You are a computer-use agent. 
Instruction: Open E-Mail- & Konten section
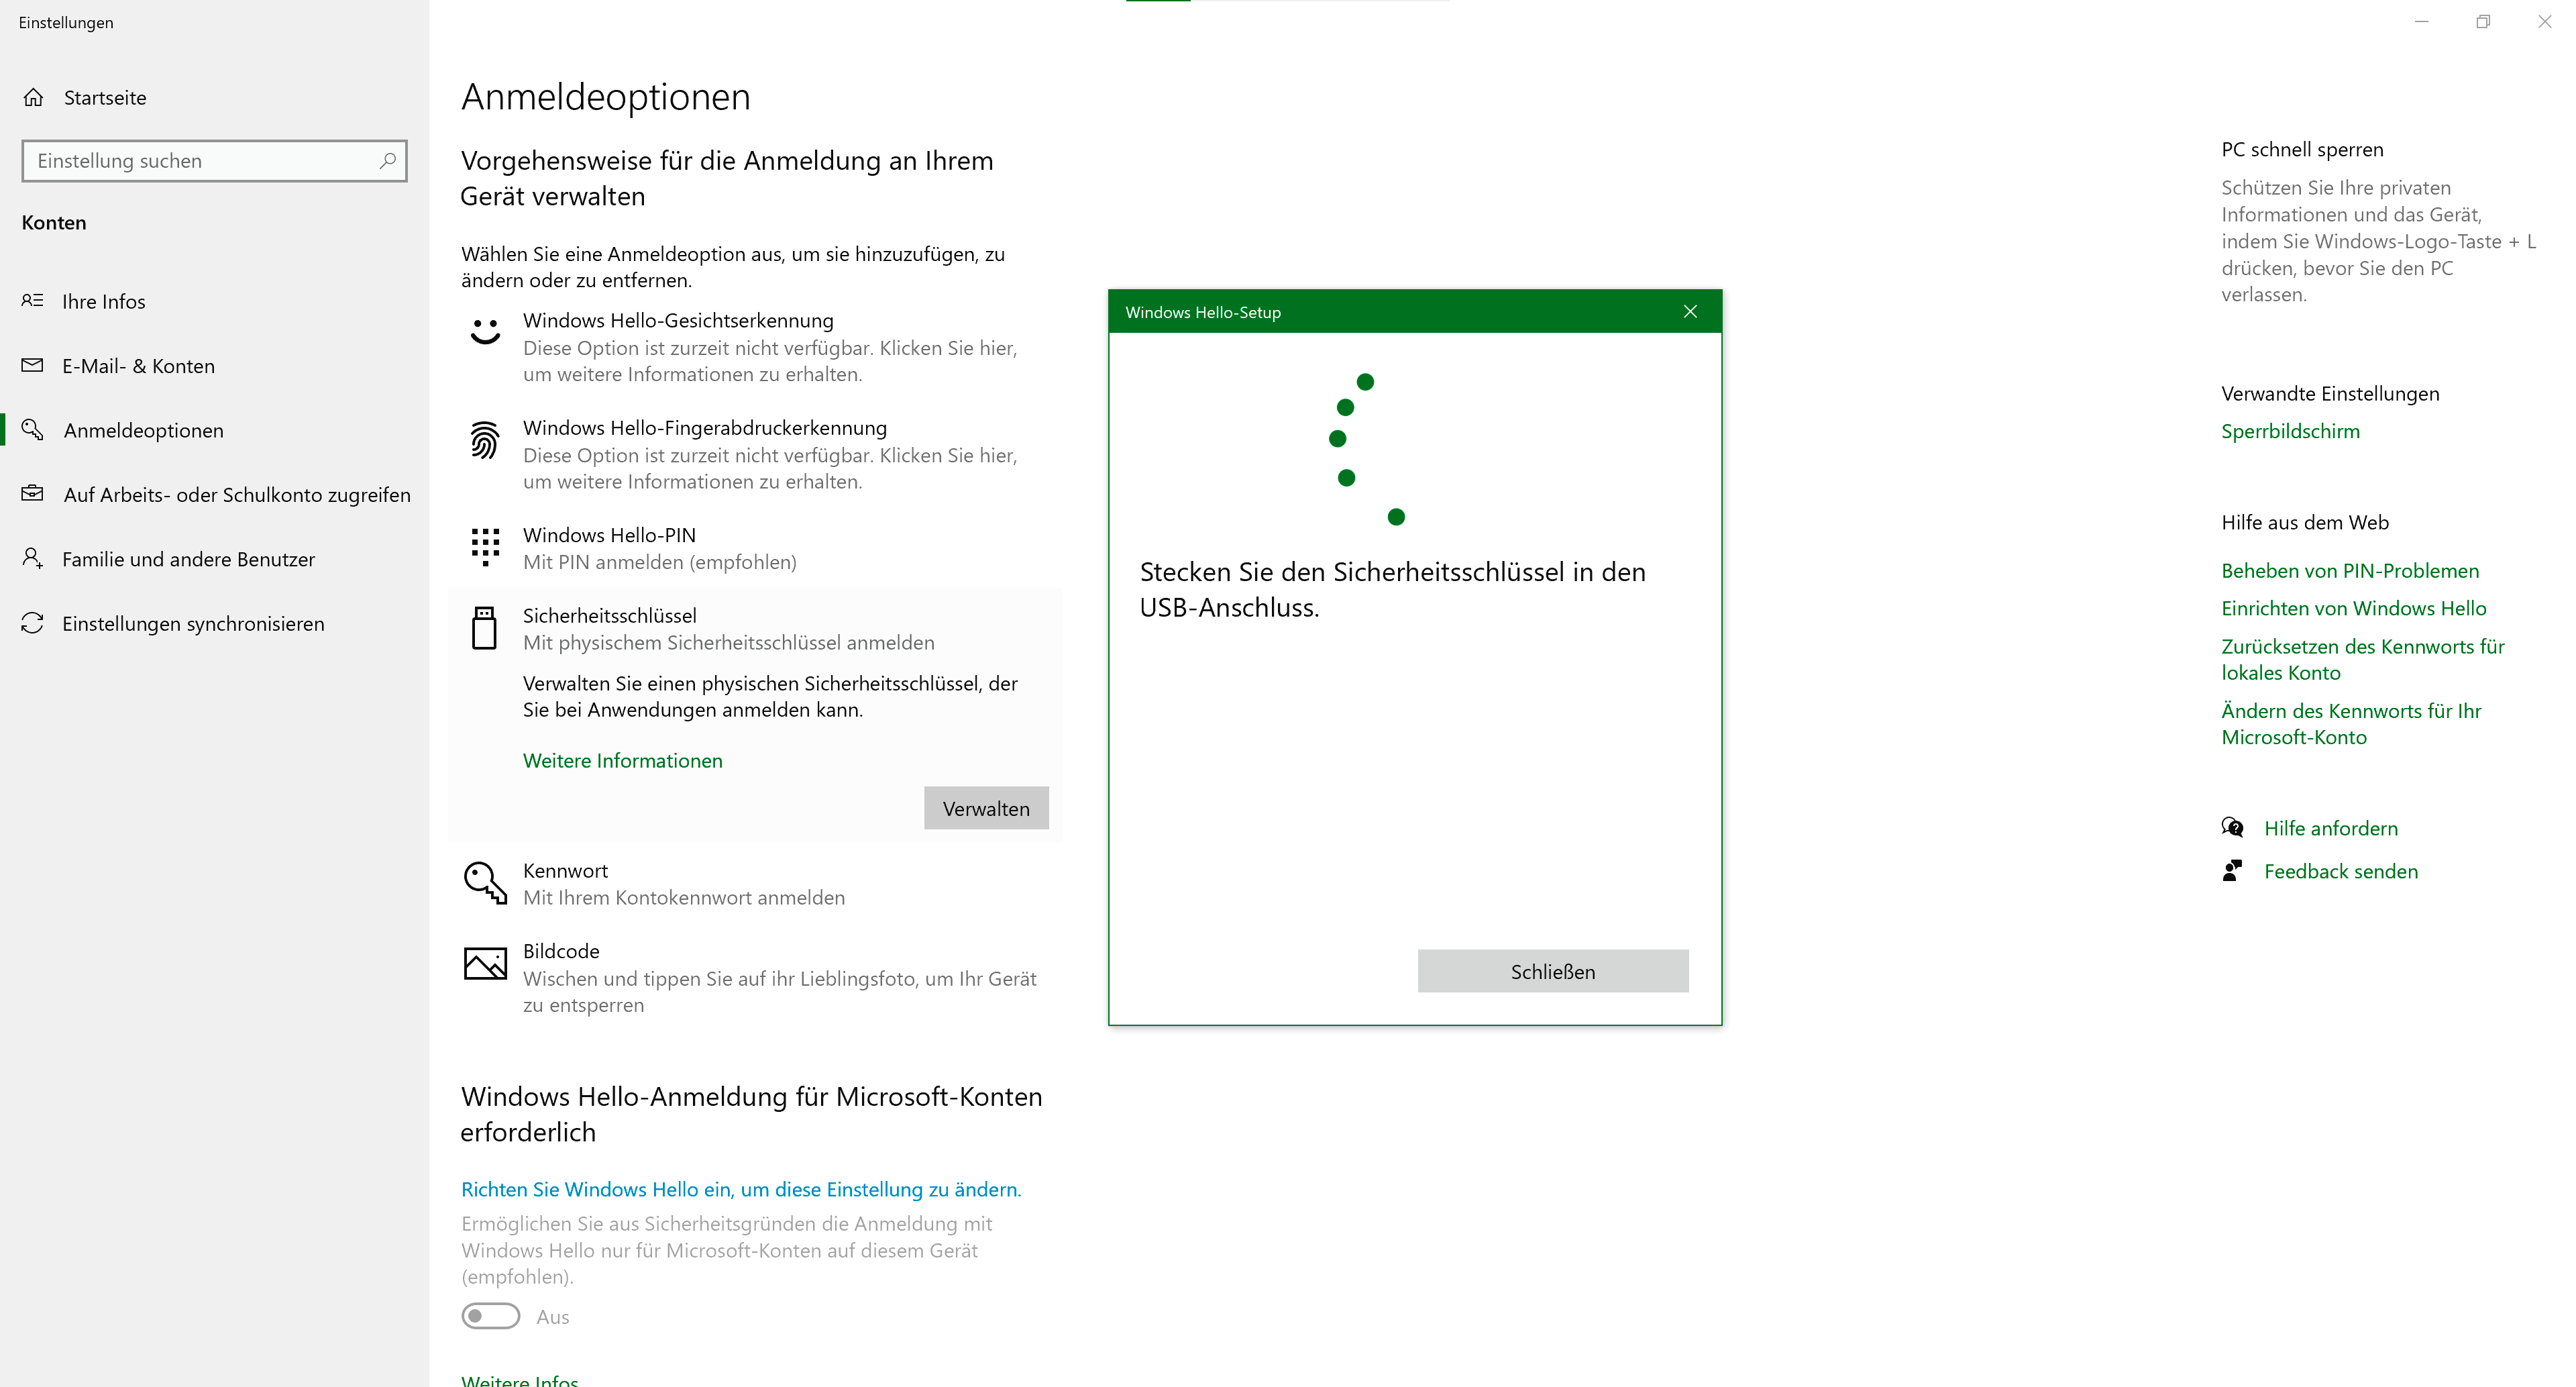coord(138,366)
